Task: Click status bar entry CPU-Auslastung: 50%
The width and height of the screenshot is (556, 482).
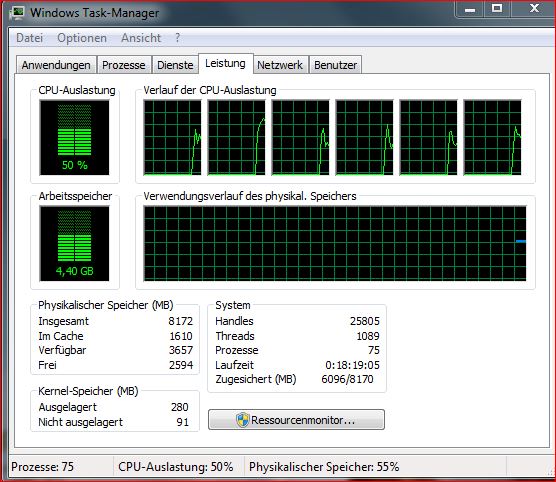Action: tap(176, 467)
